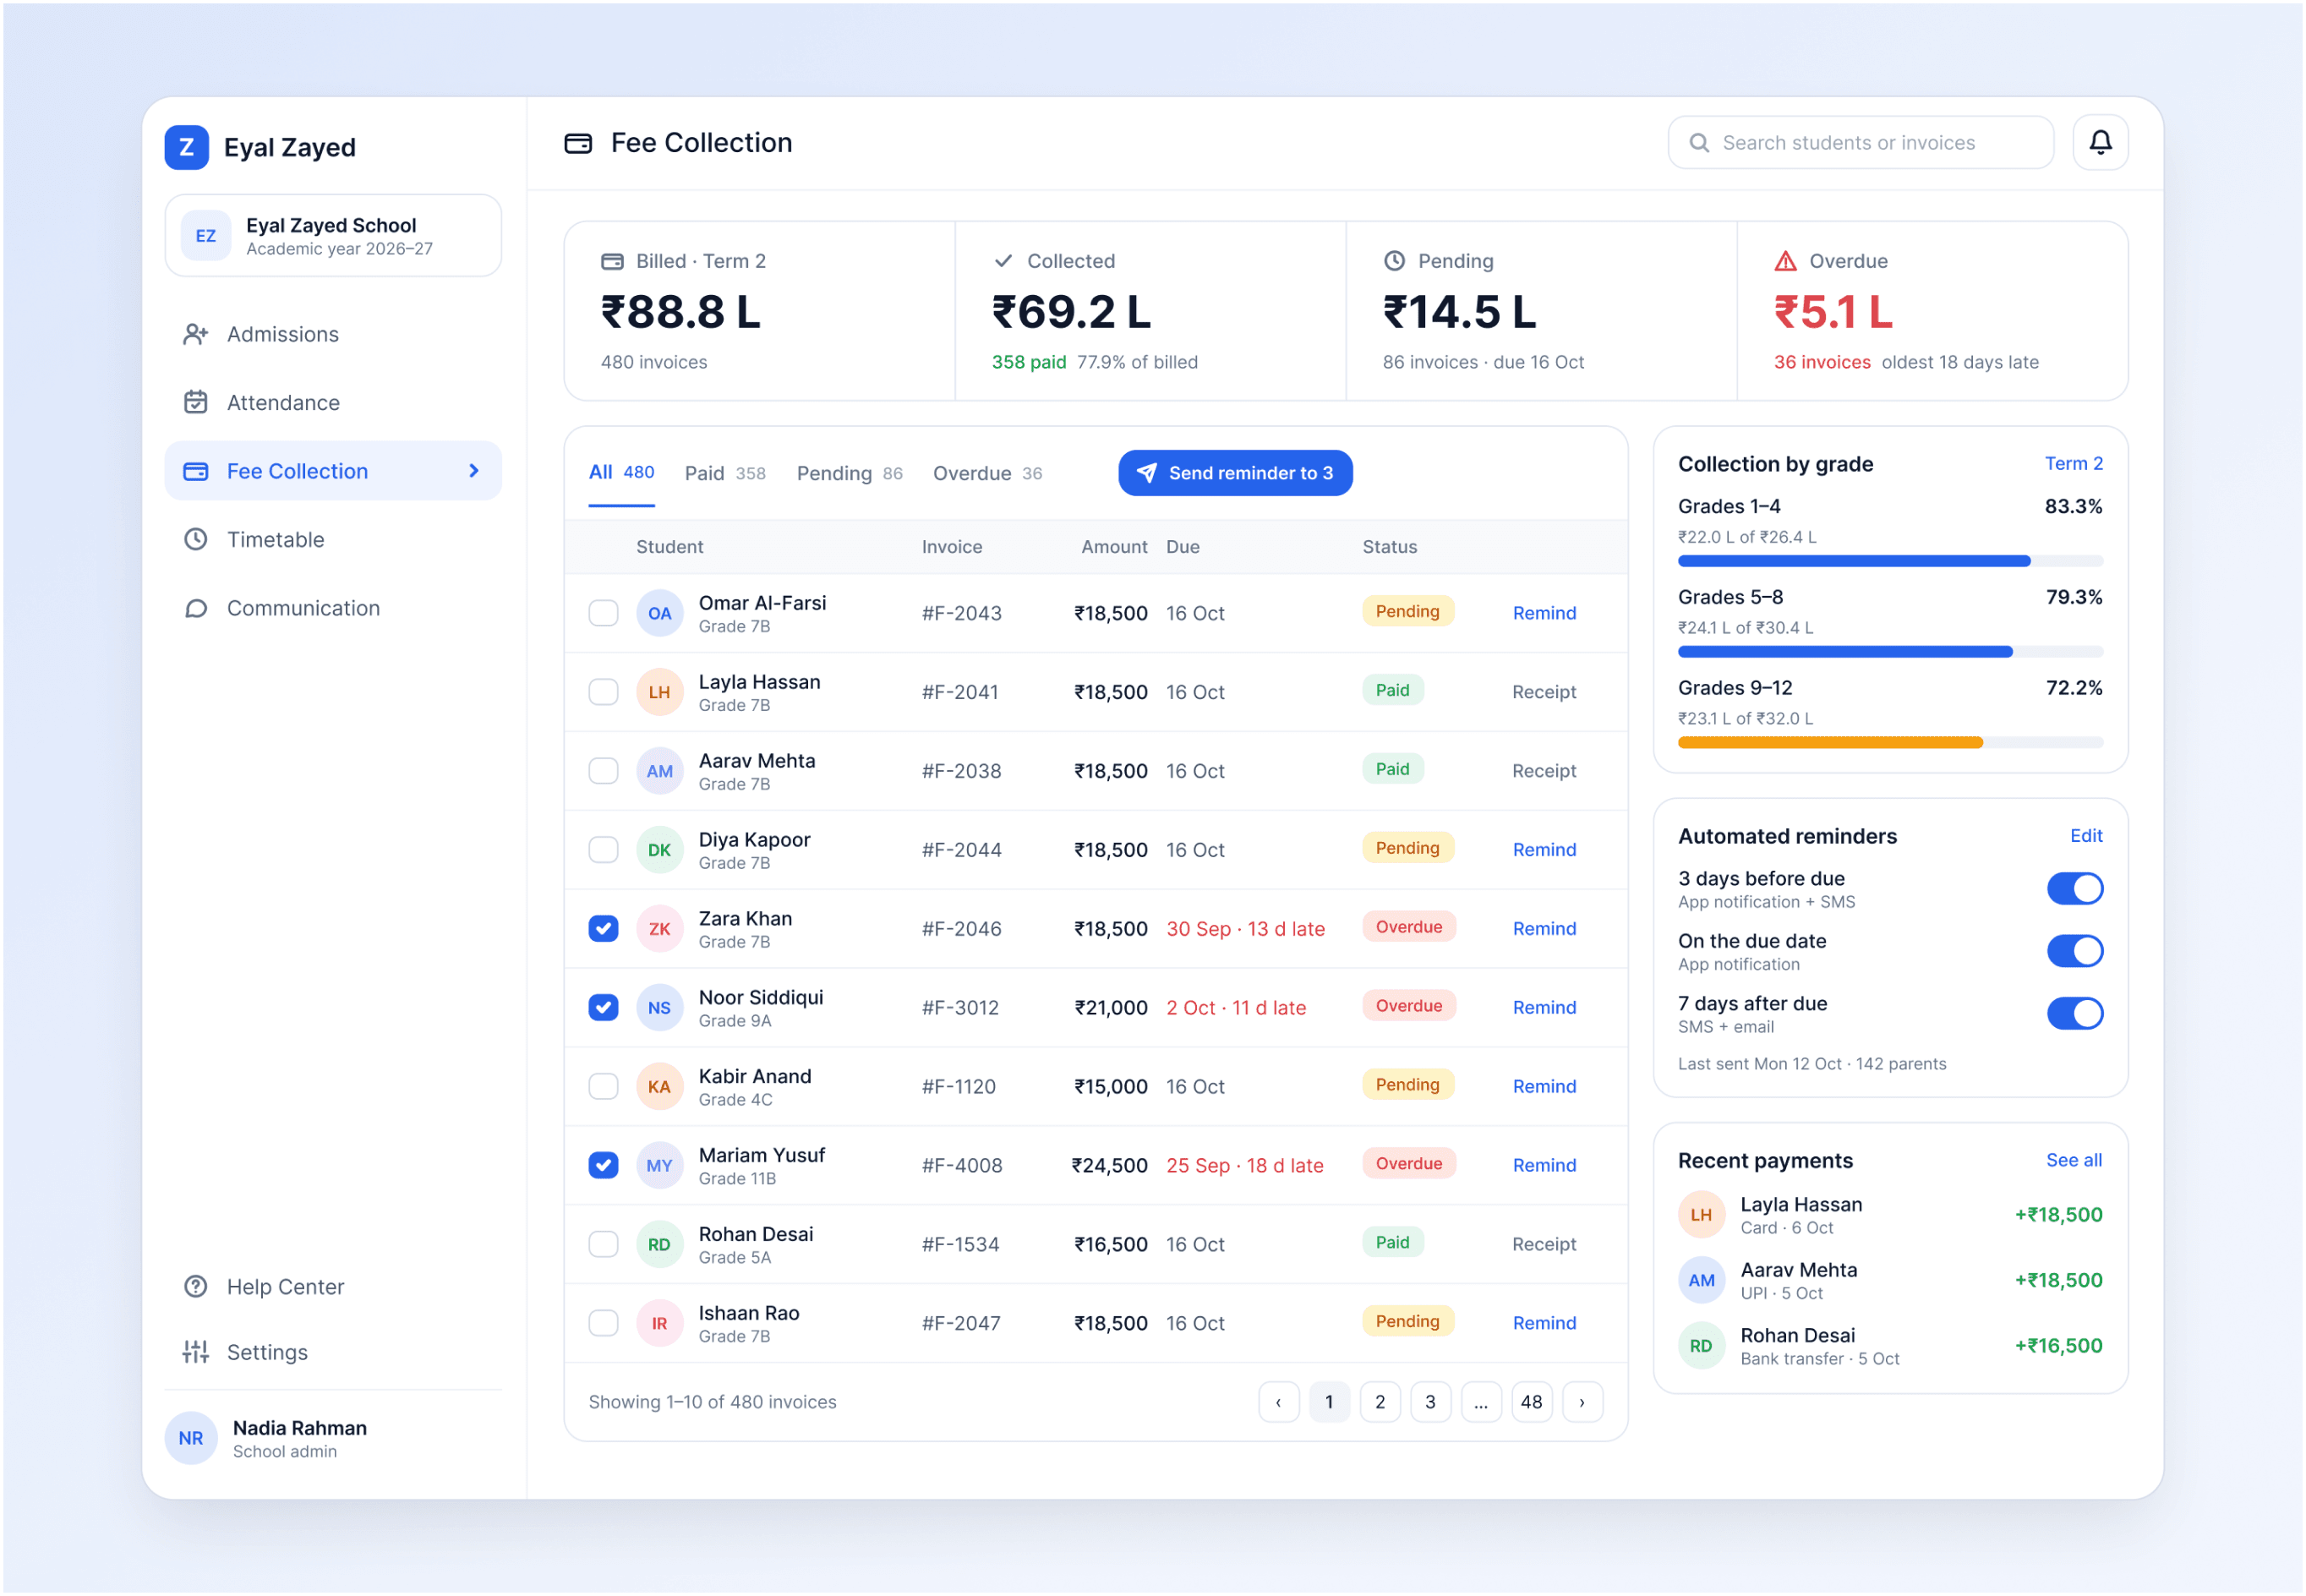Click Nadia Rahman's NR avatar

(x=190, y=1438)
